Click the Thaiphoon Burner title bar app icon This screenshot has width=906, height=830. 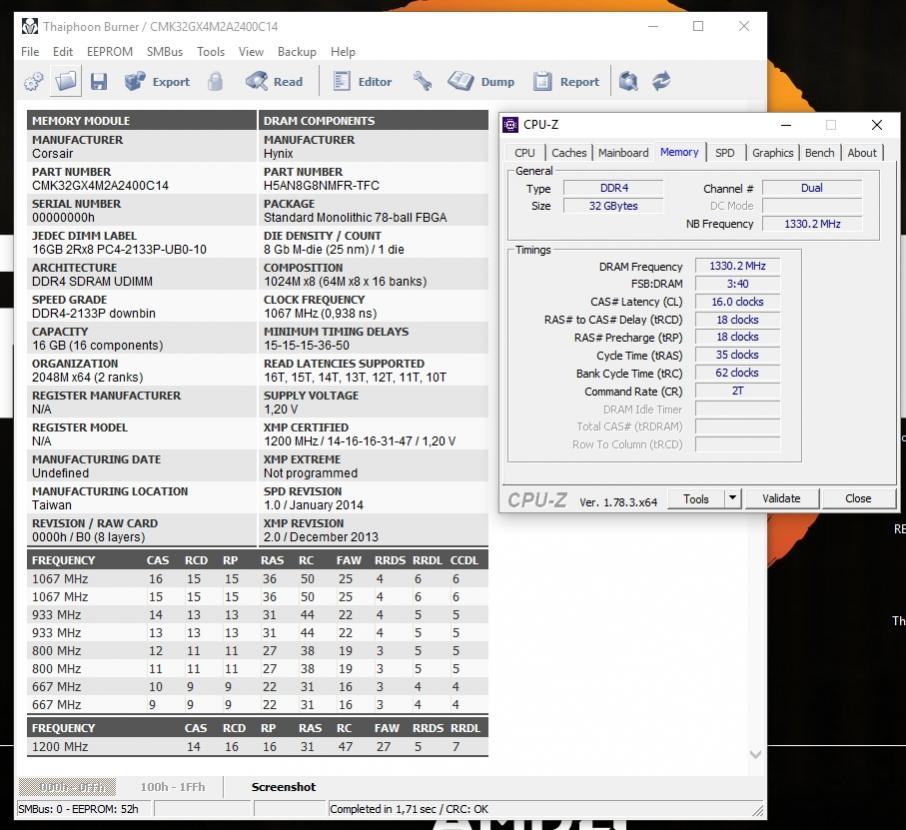pyautogui.click(x=29, y=27)
